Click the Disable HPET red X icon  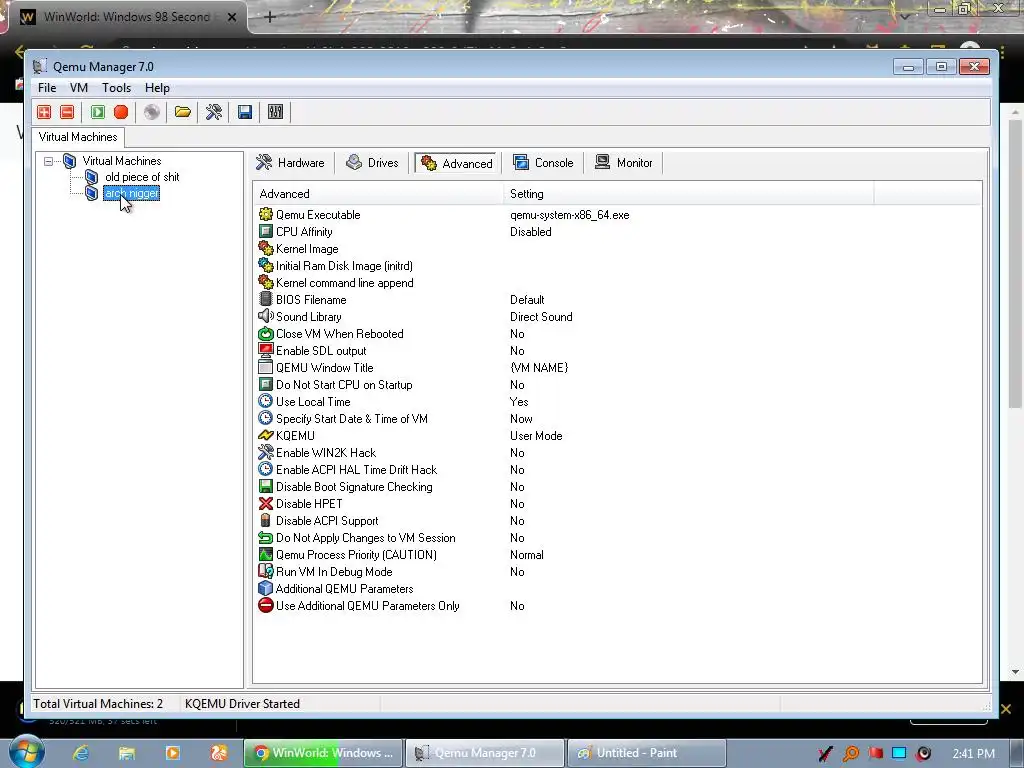(265, 503)
